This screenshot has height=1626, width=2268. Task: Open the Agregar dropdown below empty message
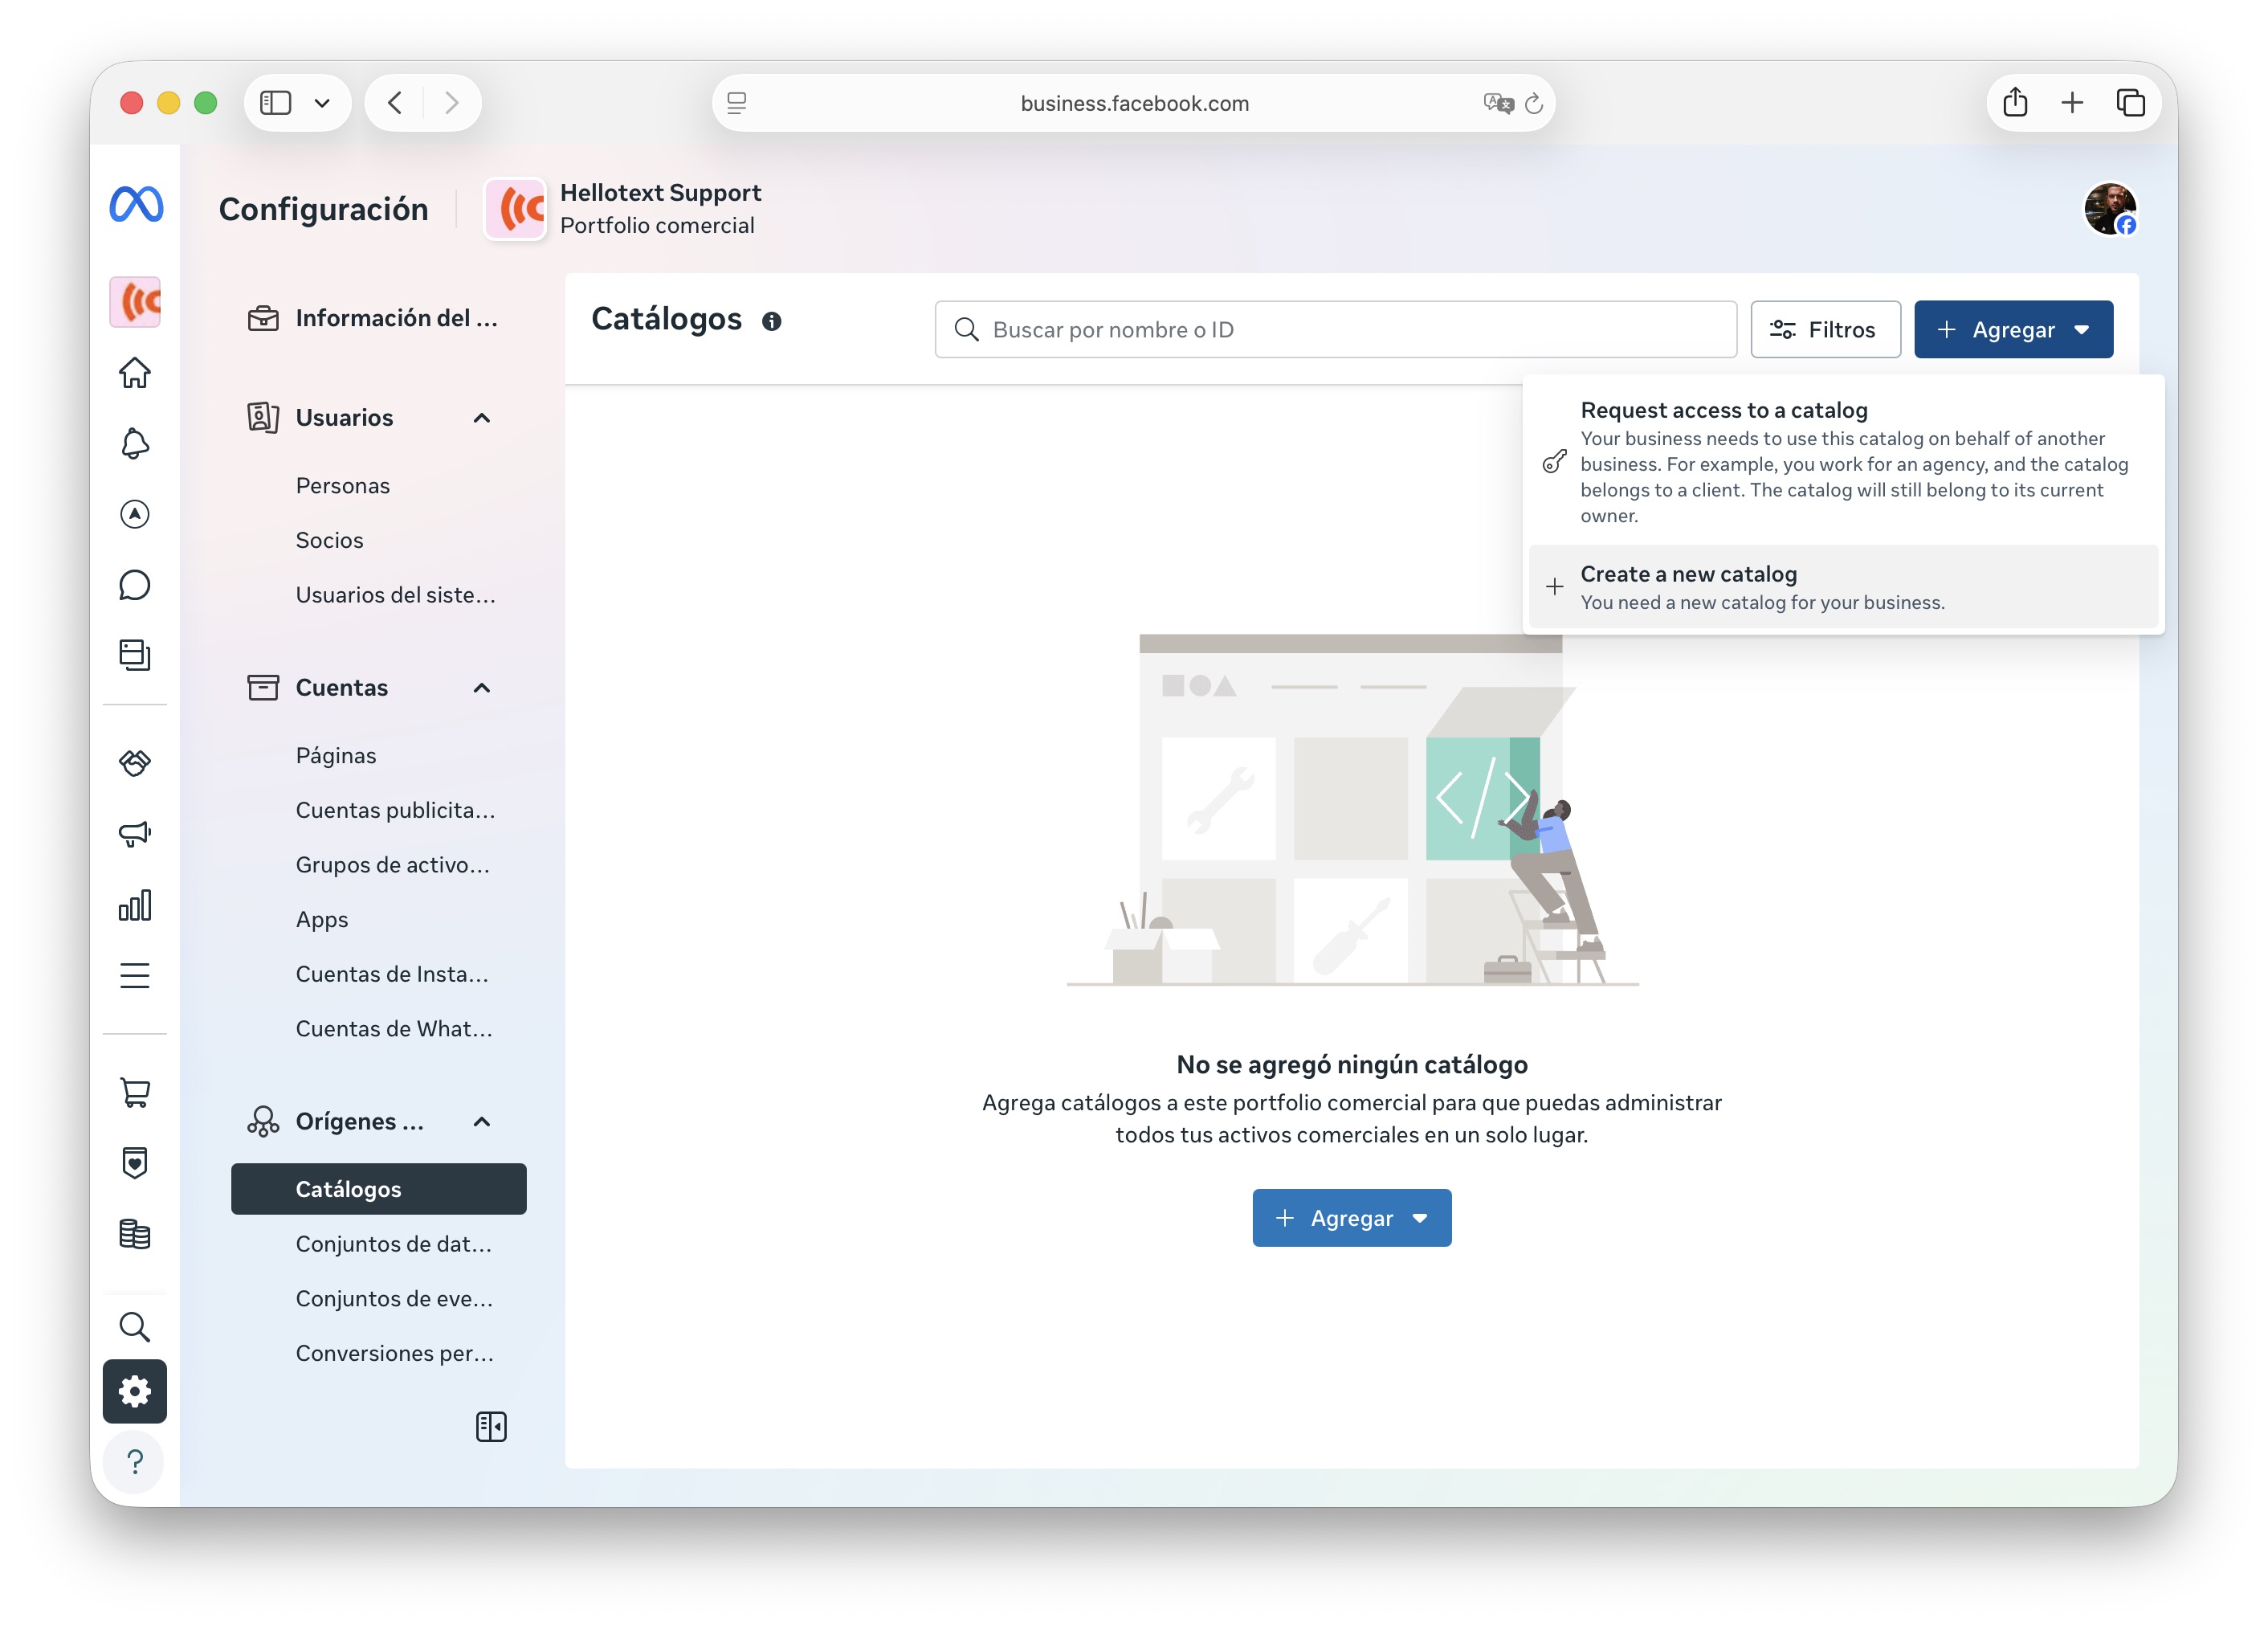click(x=1351, y=1218)
